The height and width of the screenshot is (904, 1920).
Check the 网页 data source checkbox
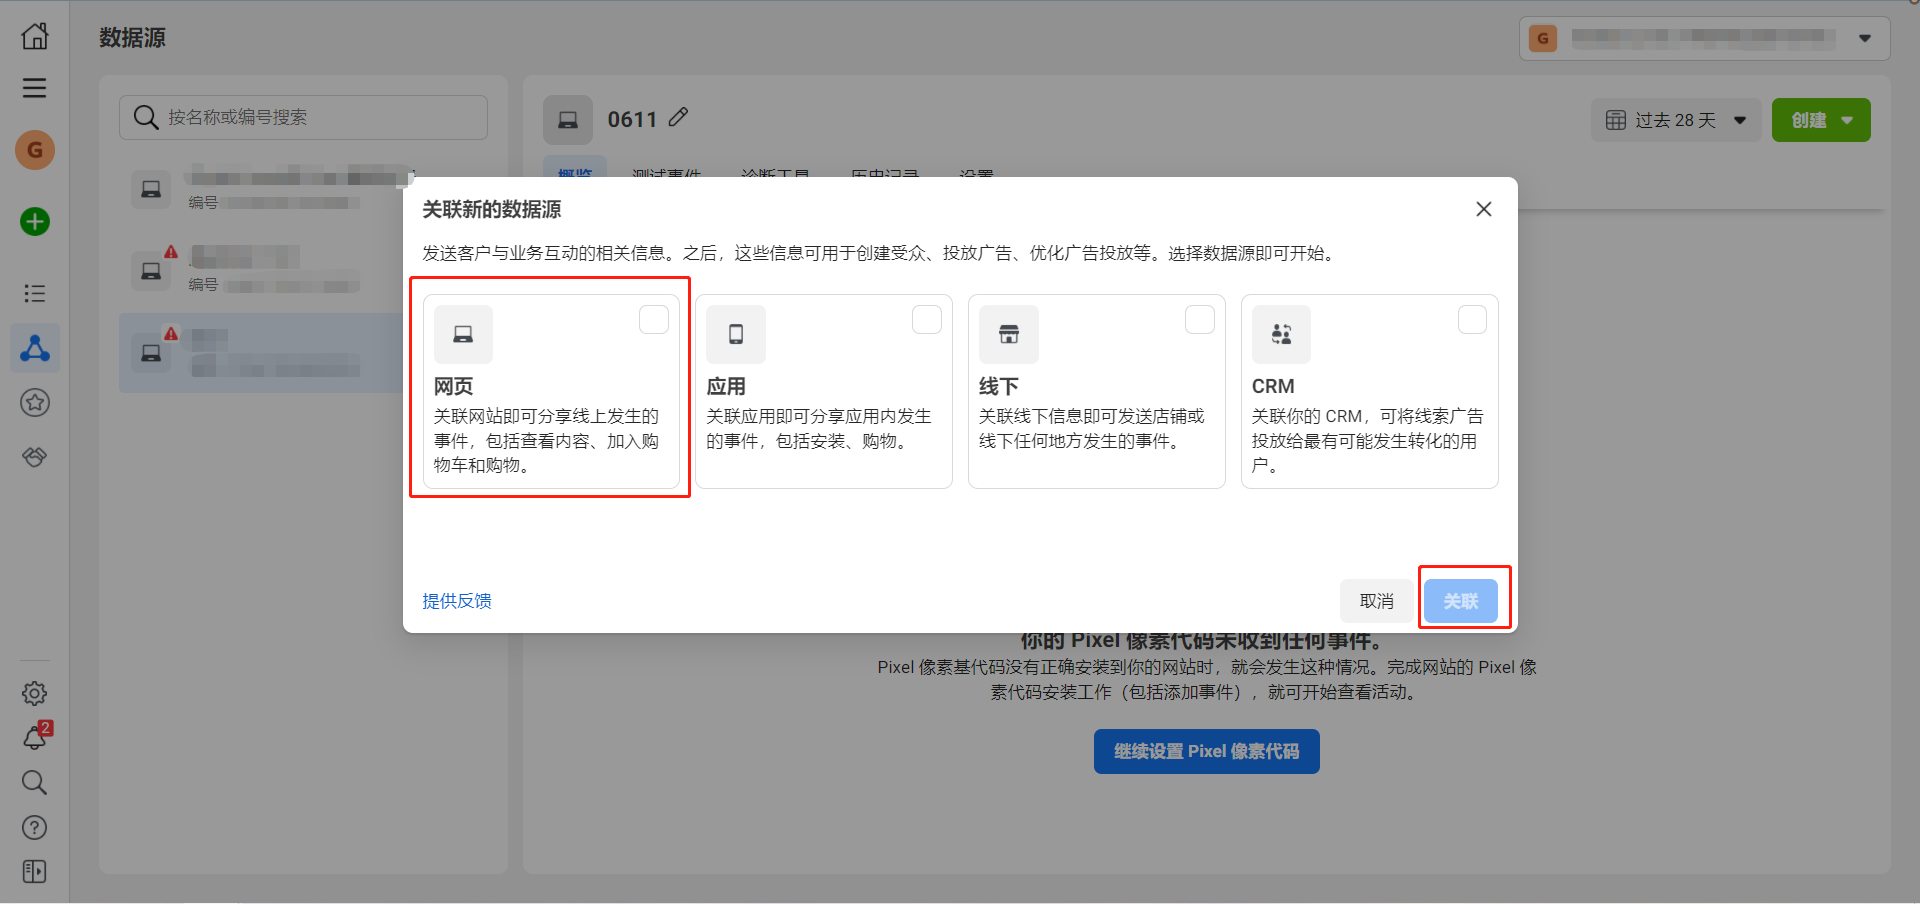pos(654,320)
